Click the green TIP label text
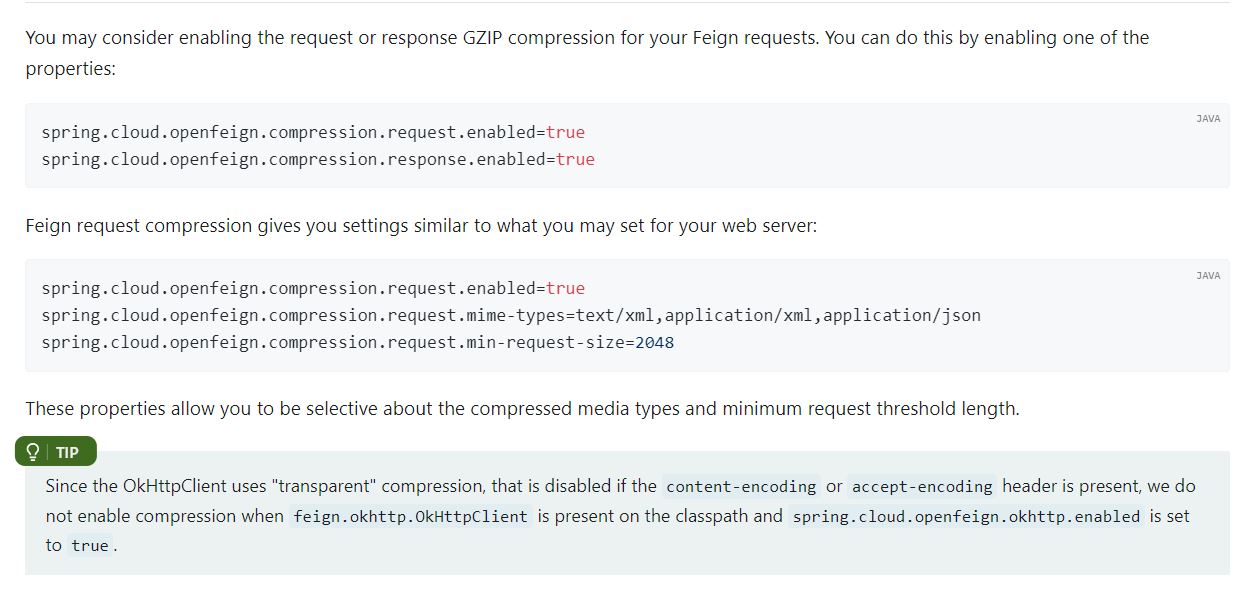This screenshot has height=593, width=1248. 68,452
